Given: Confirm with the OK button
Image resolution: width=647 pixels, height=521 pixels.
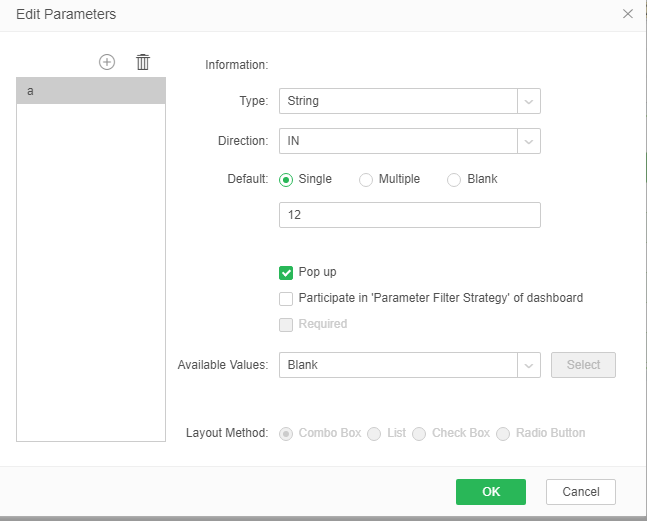Looking at the screenshot, I should 491,492.
